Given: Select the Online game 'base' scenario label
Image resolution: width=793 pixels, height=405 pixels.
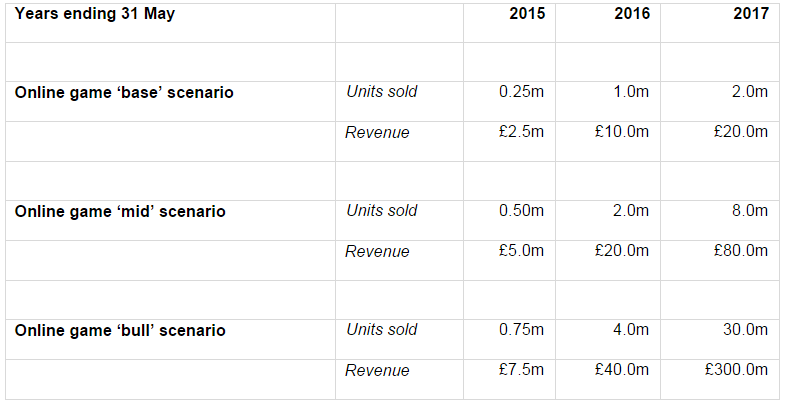Looking at the screenshot, I should (124, 93).
